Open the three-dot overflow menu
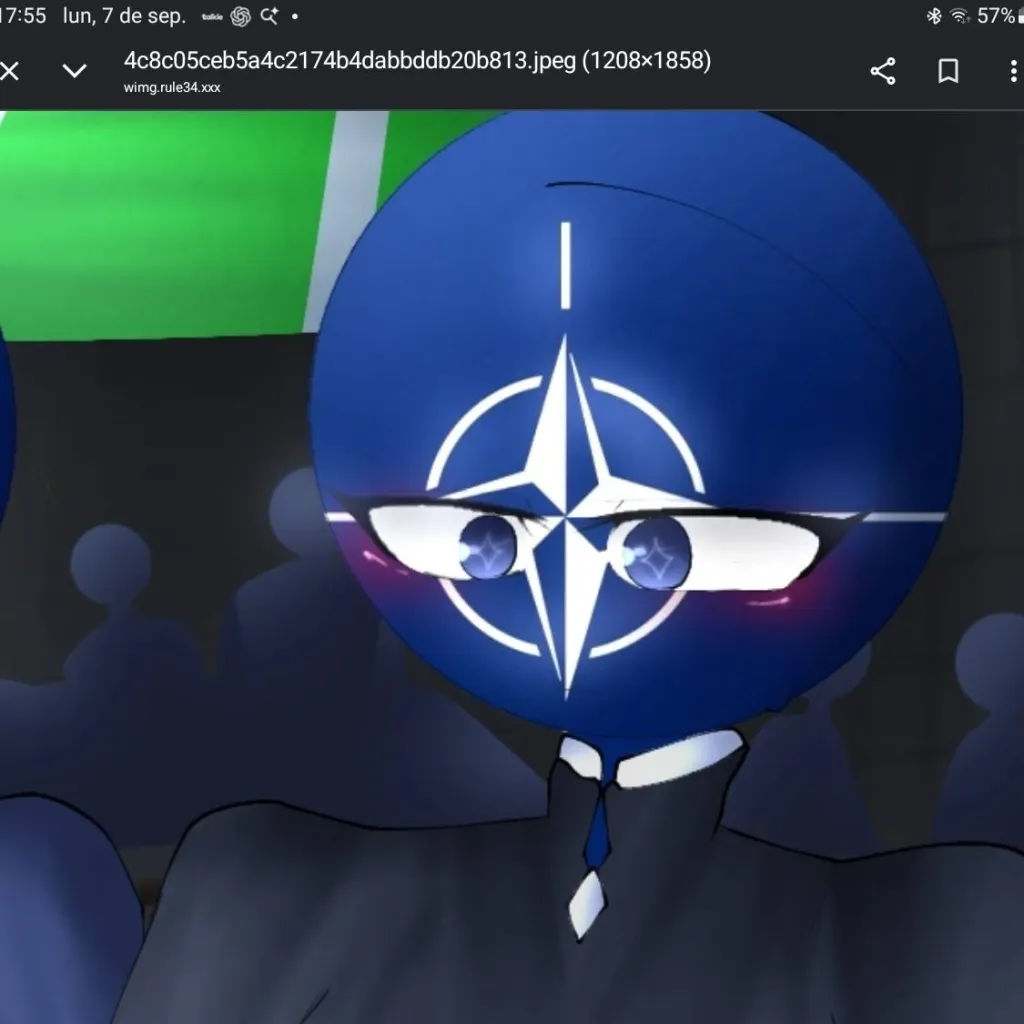 coord(1013,71)
